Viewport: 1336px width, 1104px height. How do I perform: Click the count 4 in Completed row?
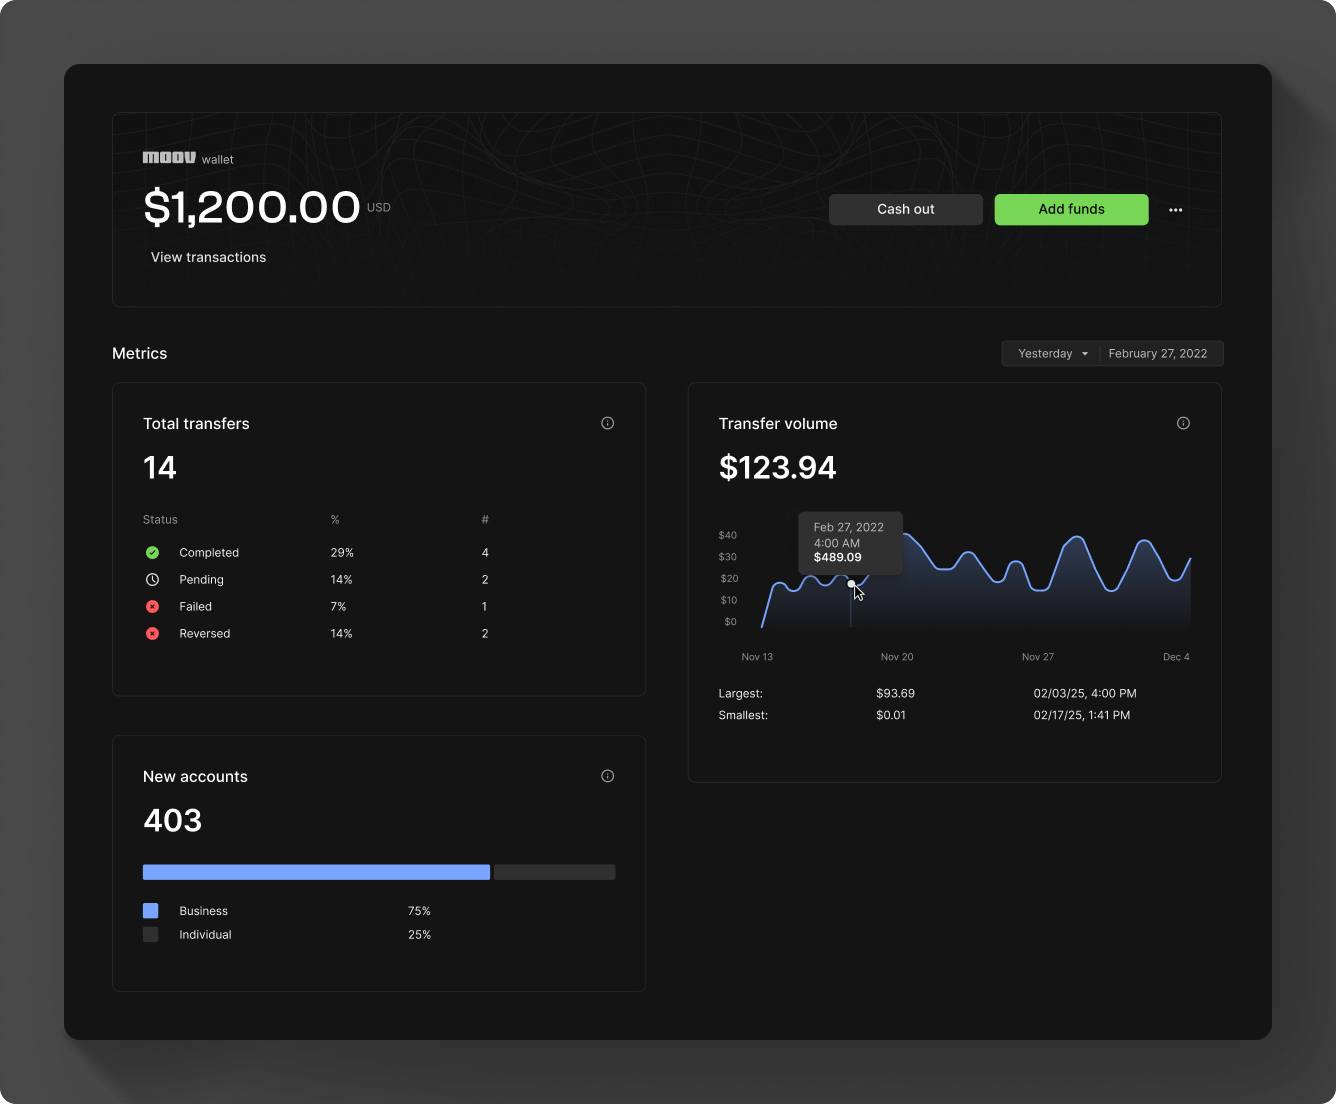click(x=485, y=552)
